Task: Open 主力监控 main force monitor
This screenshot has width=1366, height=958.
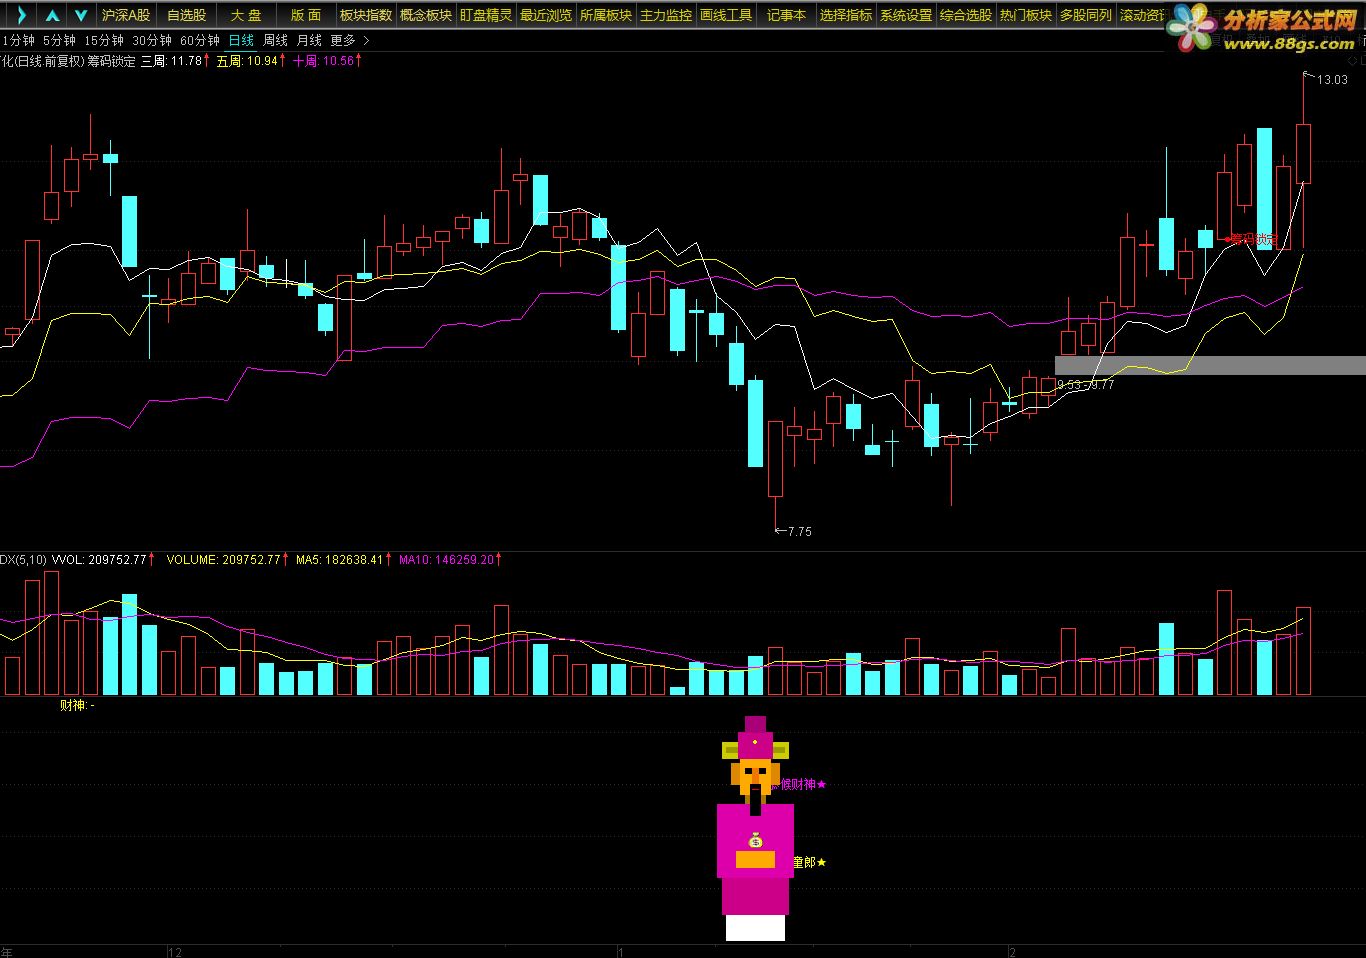Action: click(666, 15)
